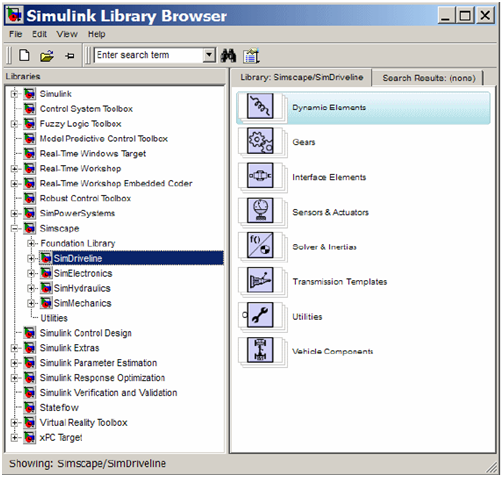The image size is (503, 477).
Task: Open the wrench Utilities block icon
Action: 260,315
